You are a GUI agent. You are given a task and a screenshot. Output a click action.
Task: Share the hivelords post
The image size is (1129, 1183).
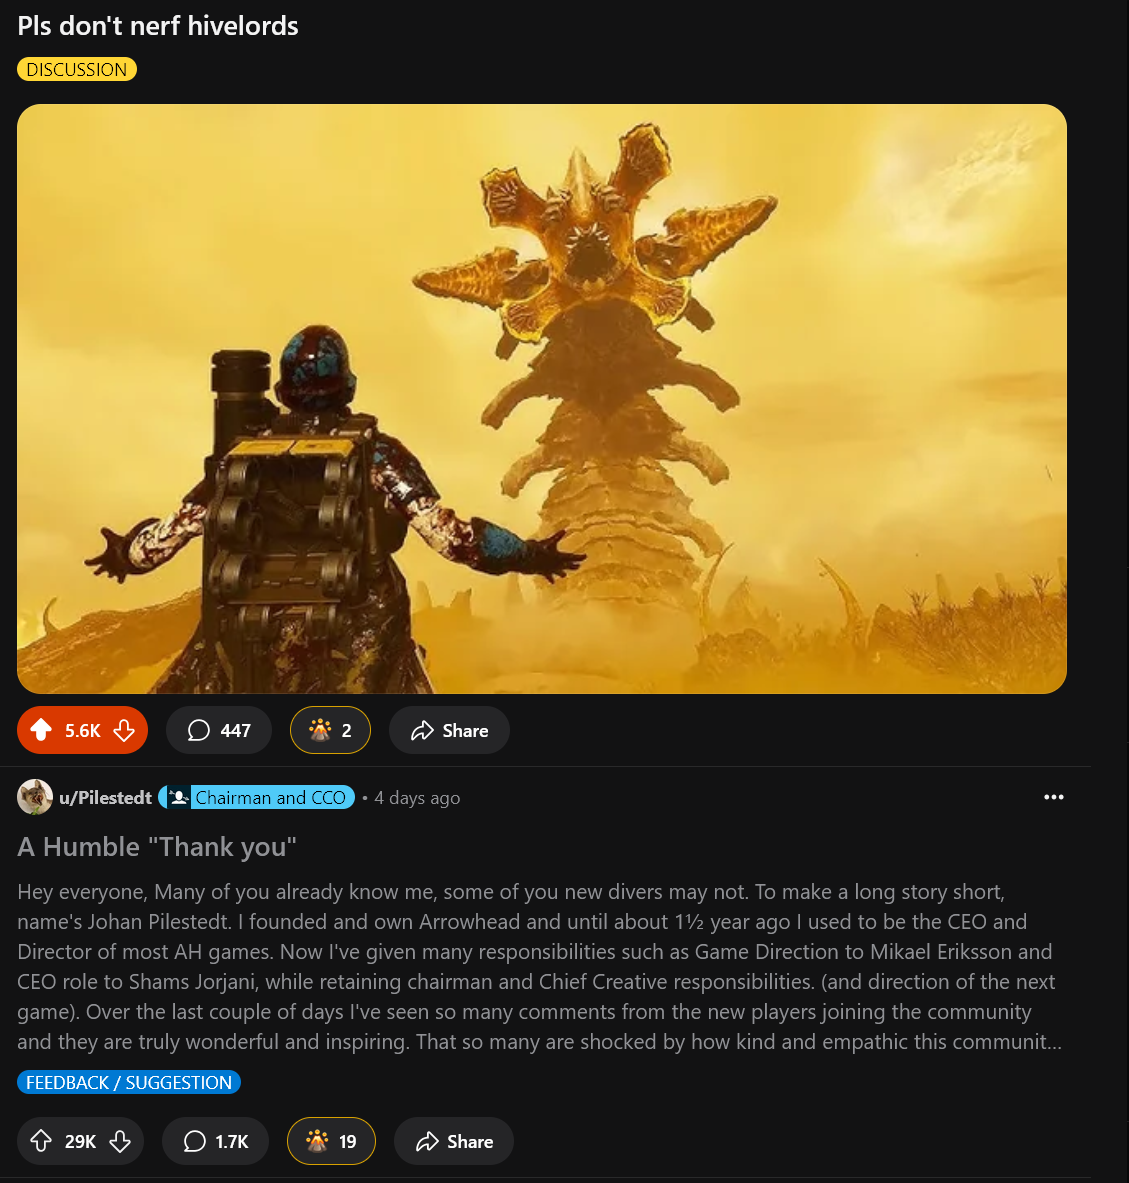(449, 730)
